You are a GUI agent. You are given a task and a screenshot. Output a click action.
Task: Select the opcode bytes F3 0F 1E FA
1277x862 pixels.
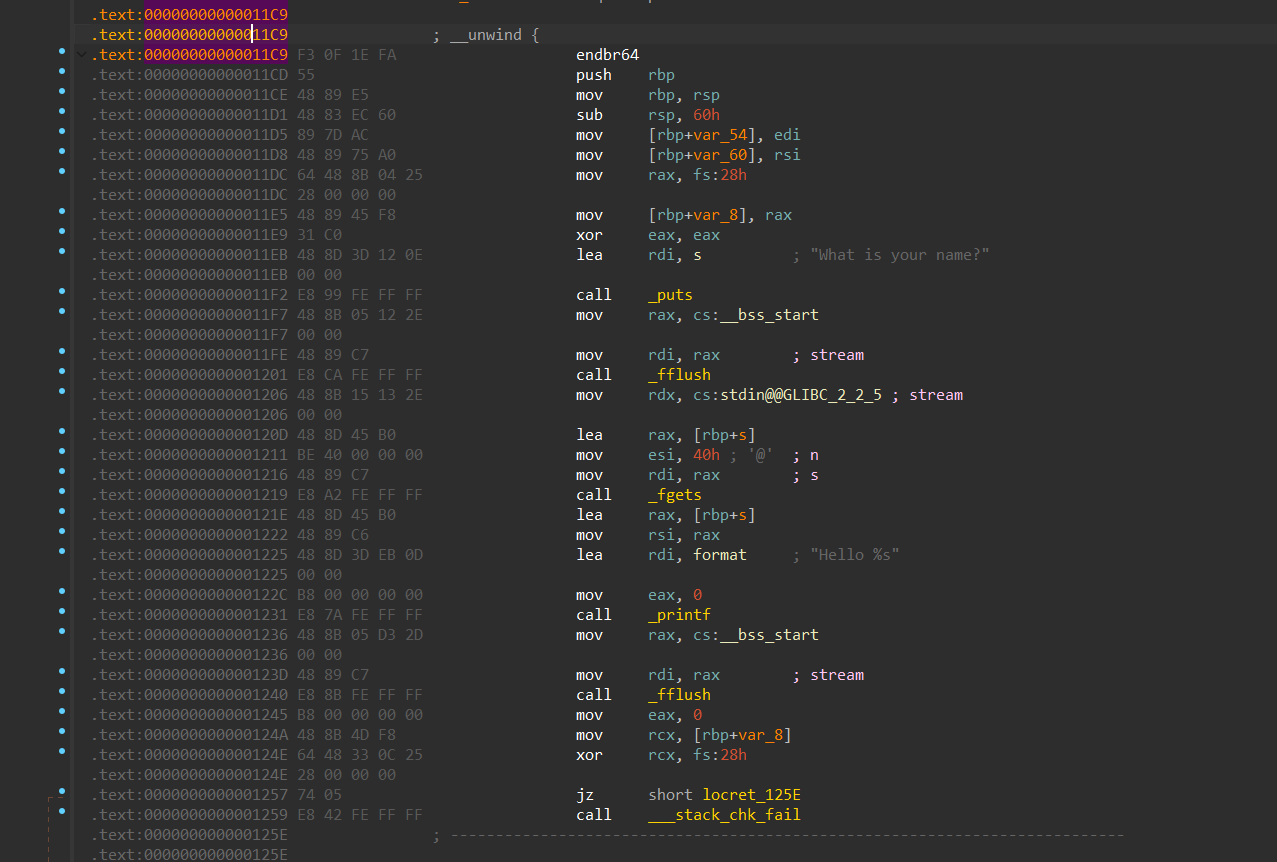347,55
